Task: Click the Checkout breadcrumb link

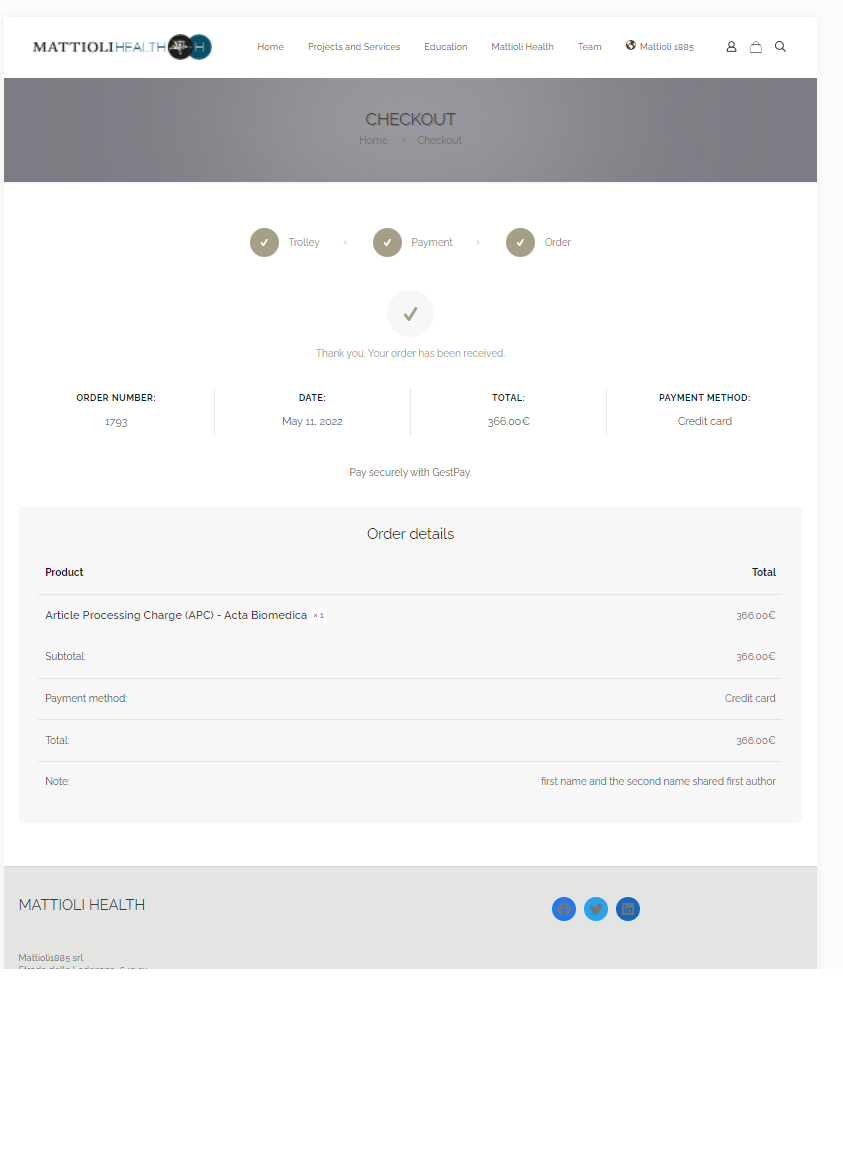Action: [439, 140]
